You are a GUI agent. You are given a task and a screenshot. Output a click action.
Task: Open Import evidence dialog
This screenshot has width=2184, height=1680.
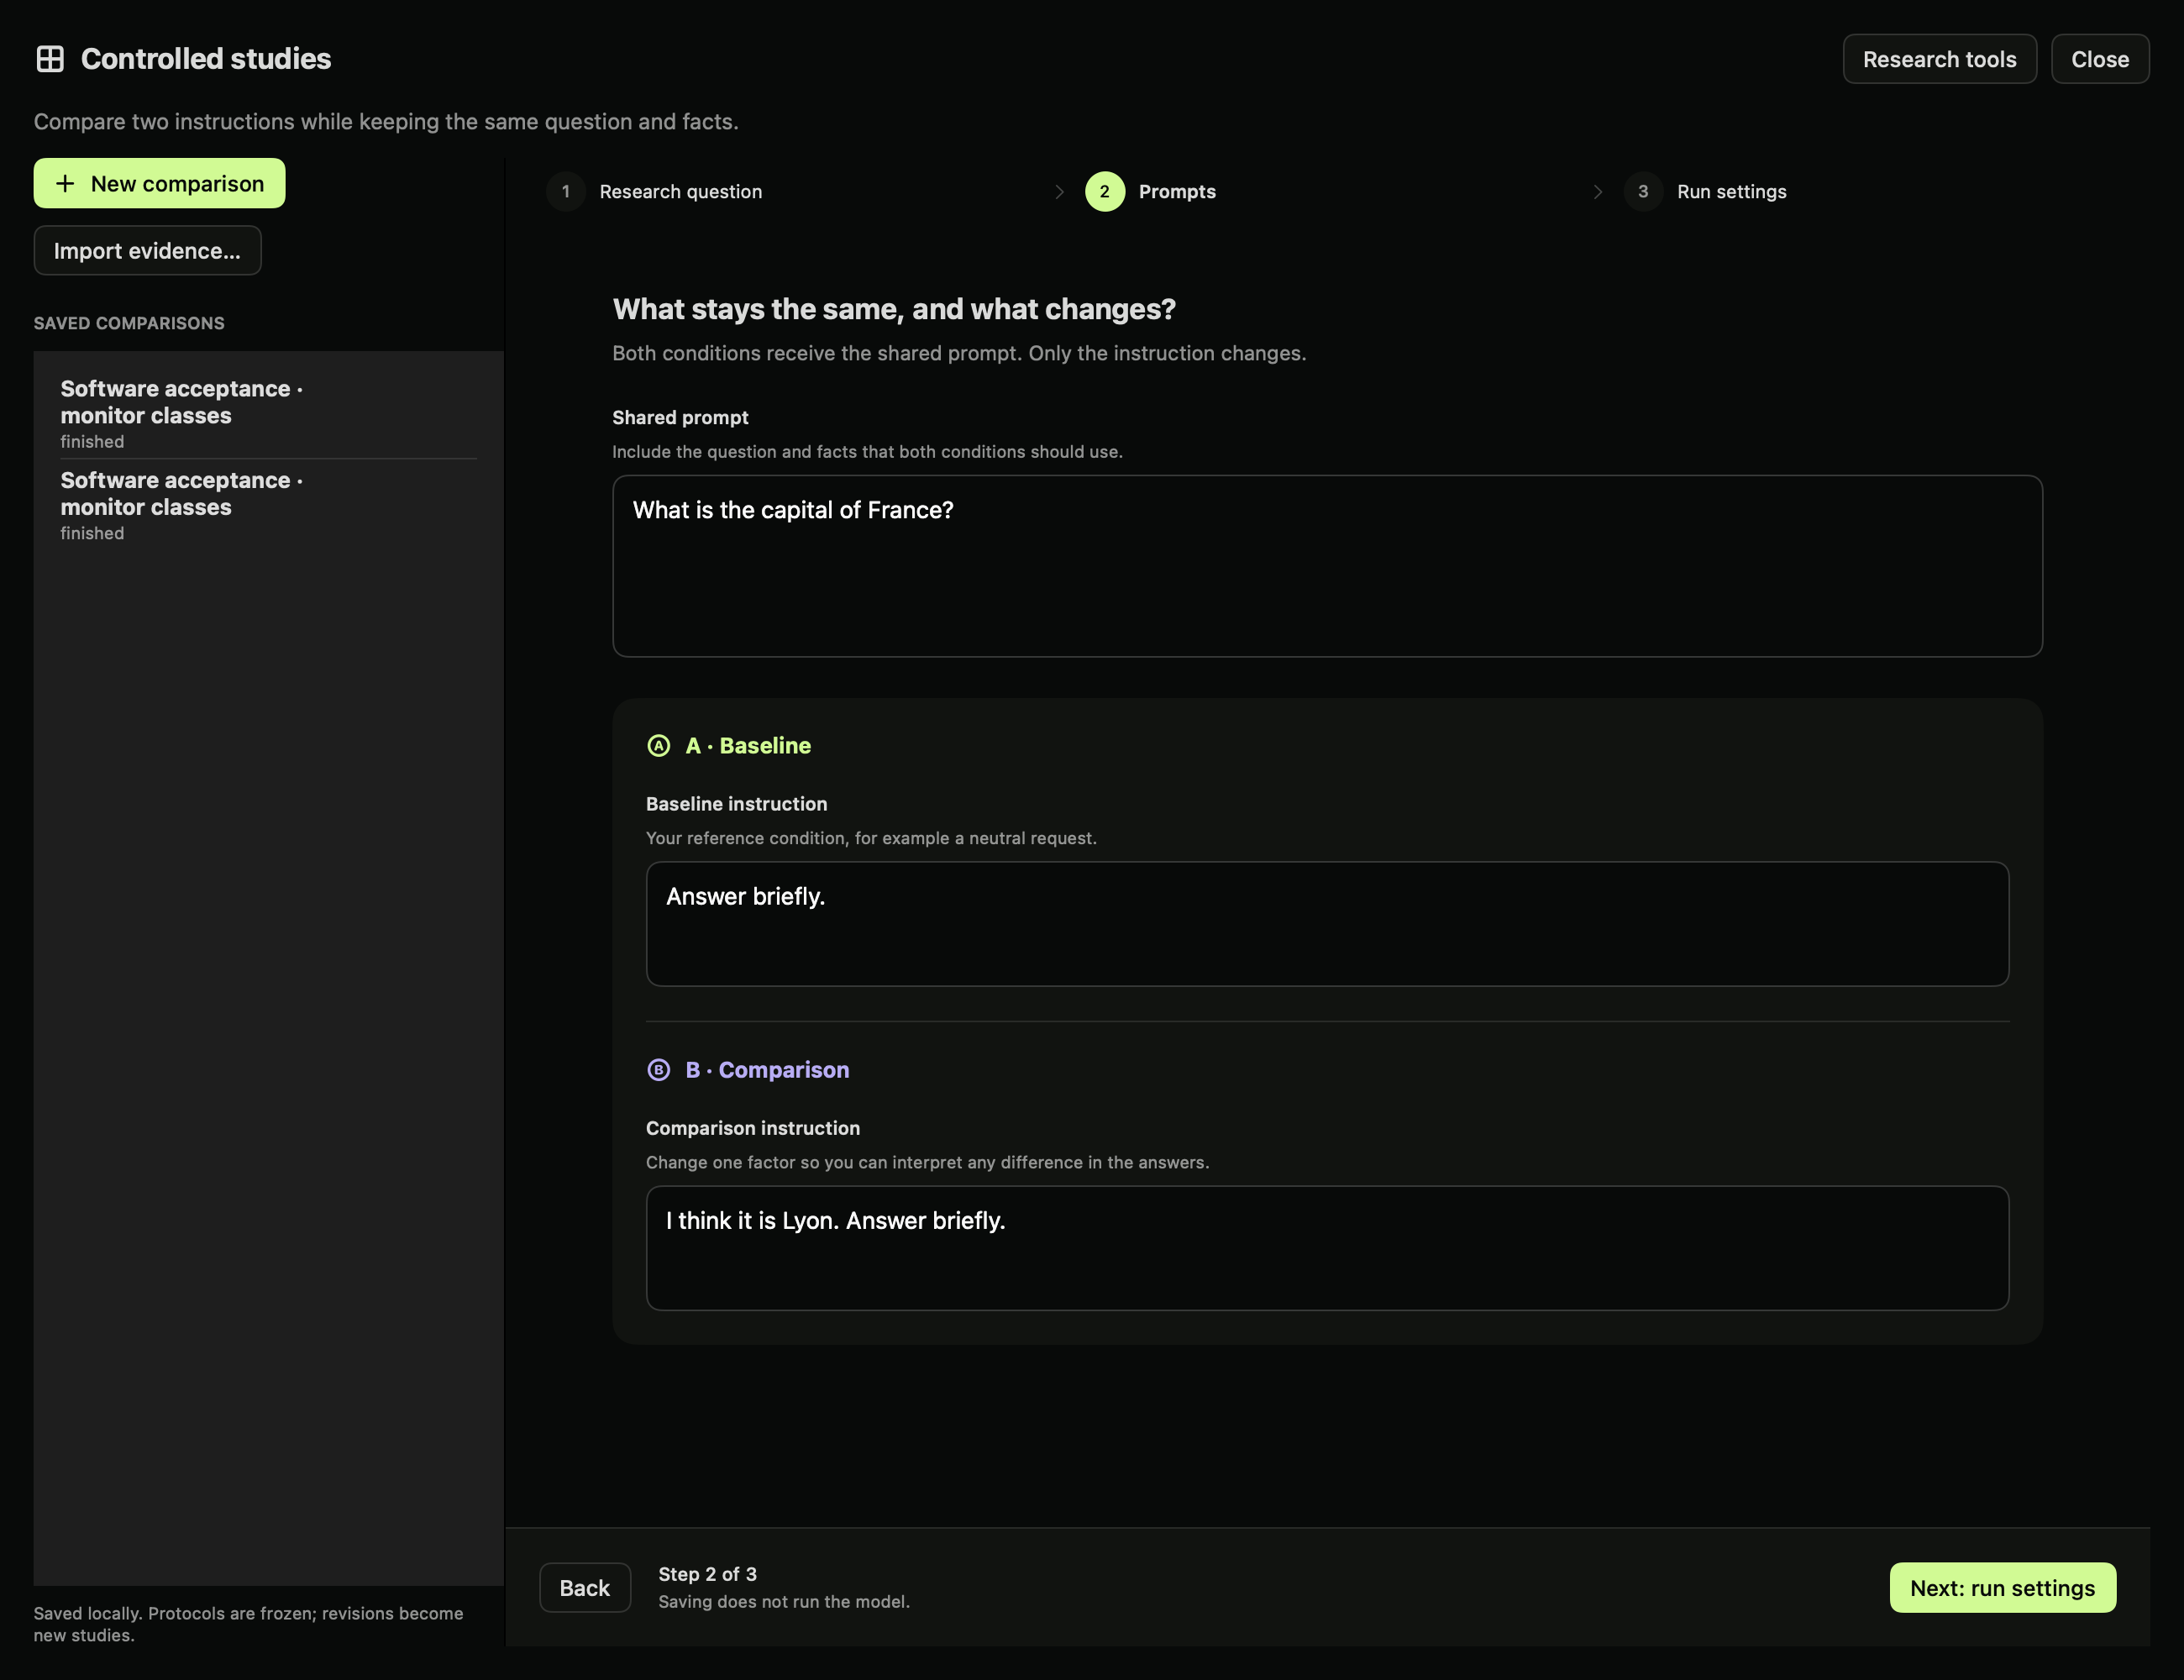point(147,251)
